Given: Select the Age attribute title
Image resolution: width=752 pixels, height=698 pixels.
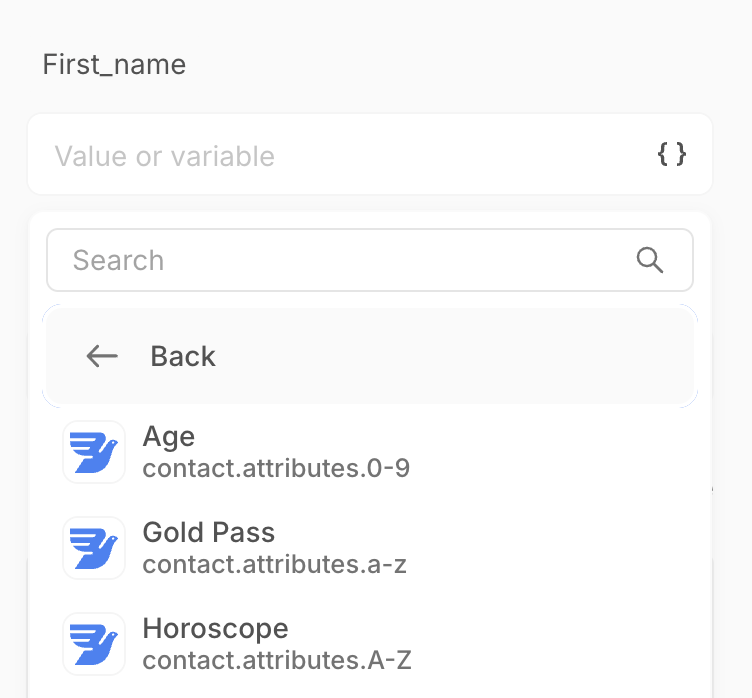Looking at the screenshot, I should tap(169, 436).
